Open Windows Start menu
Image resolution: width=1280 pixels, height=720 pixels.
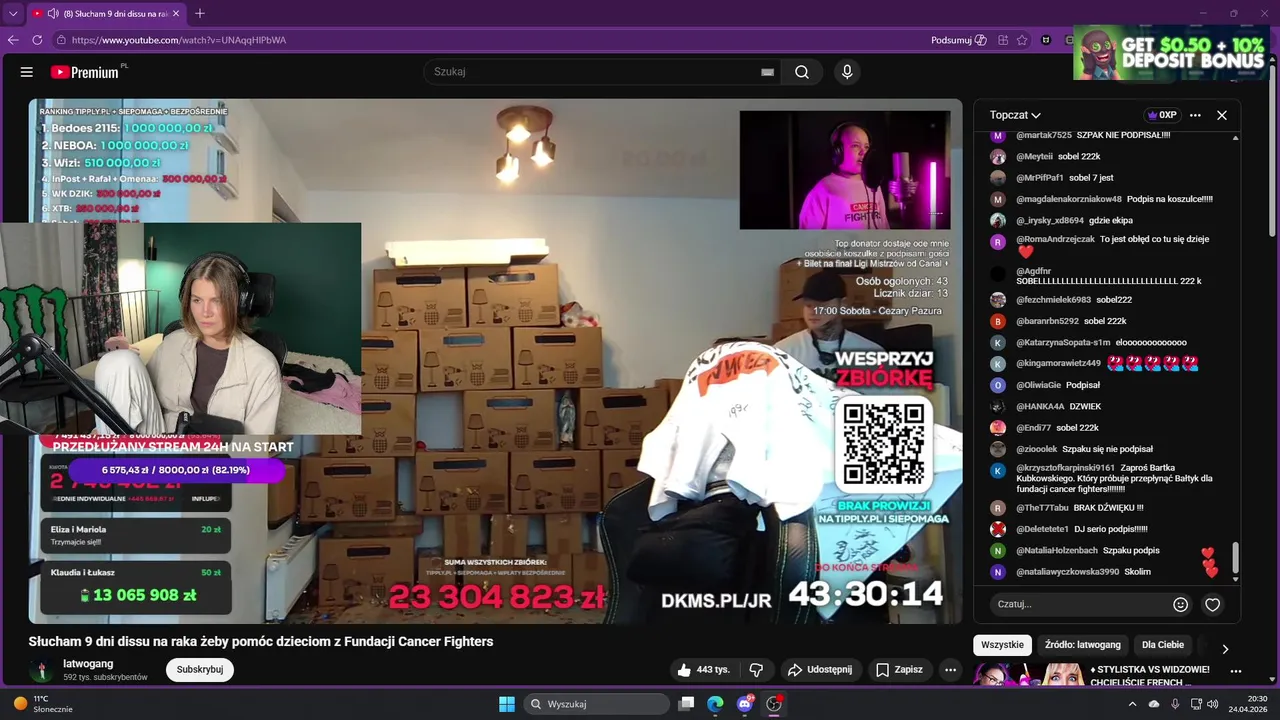tap(507, 704)
